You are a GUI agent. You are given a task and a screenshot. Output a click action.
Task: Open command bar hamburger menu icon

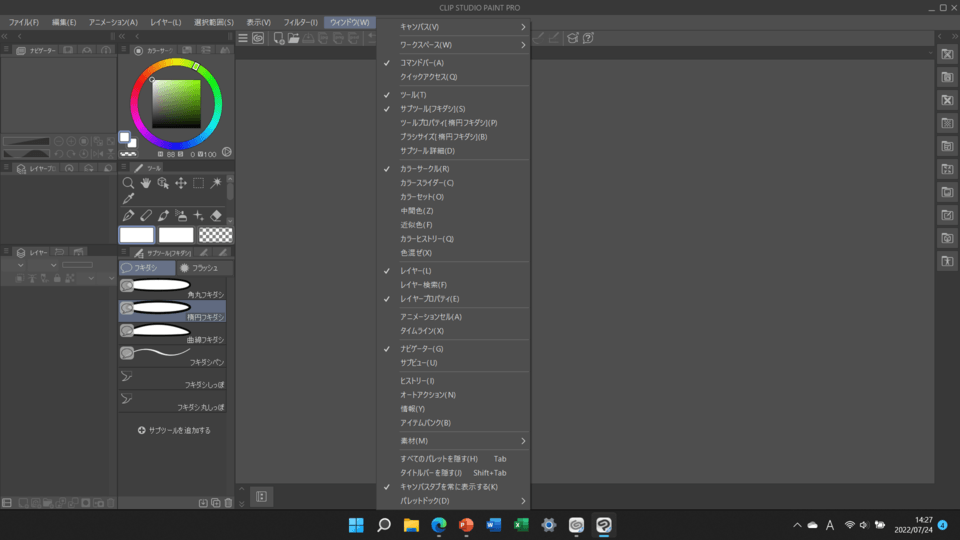coord(243,38)
